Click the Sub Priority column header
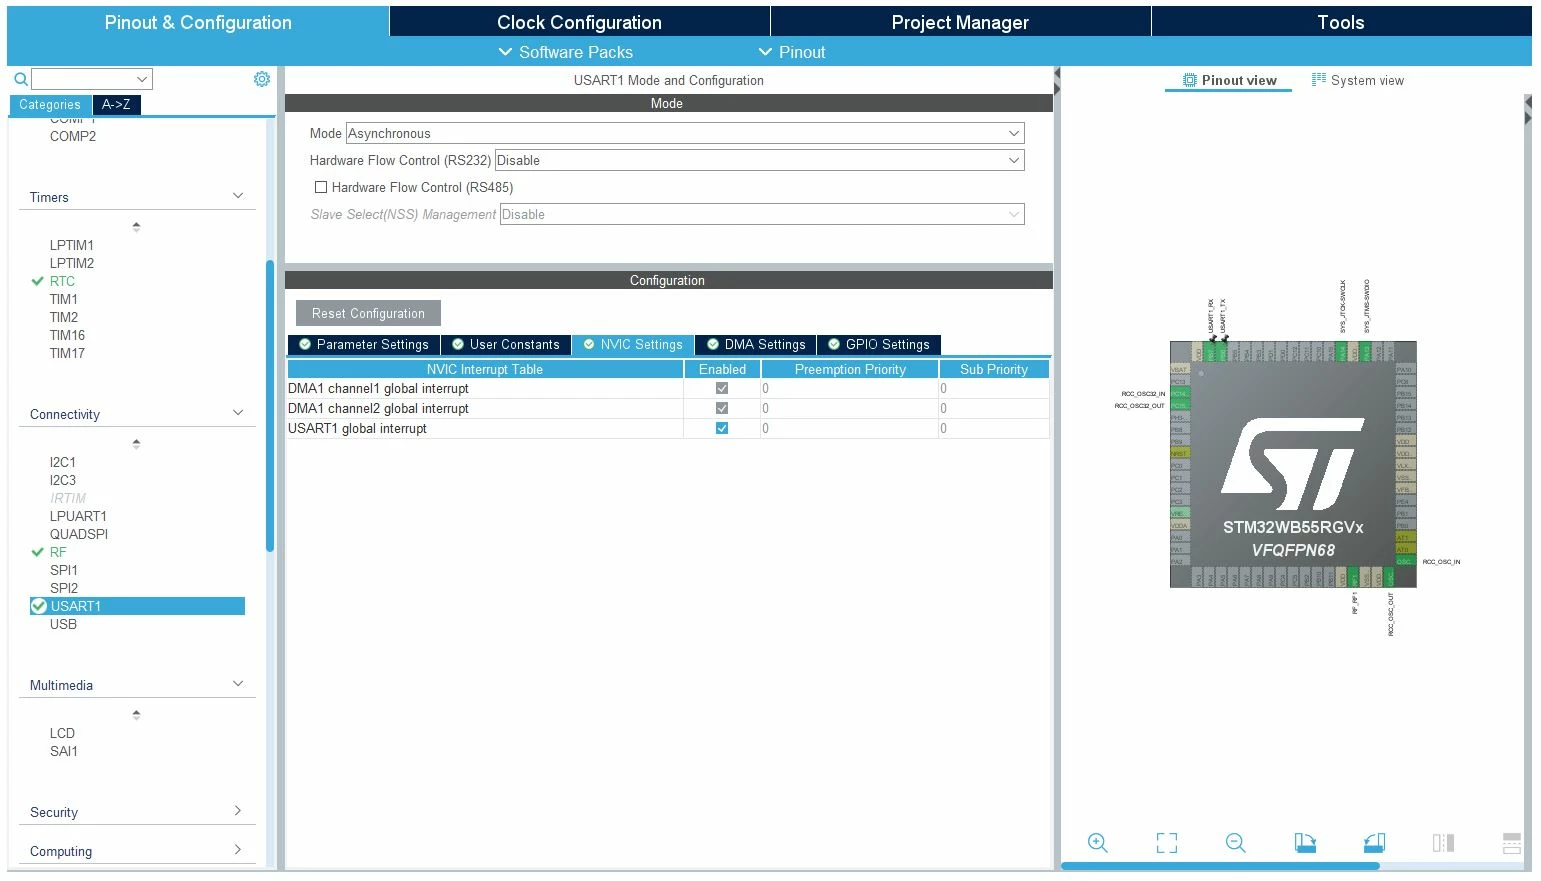The width and height of the screenshot is (1541, 881). (994, 369)
